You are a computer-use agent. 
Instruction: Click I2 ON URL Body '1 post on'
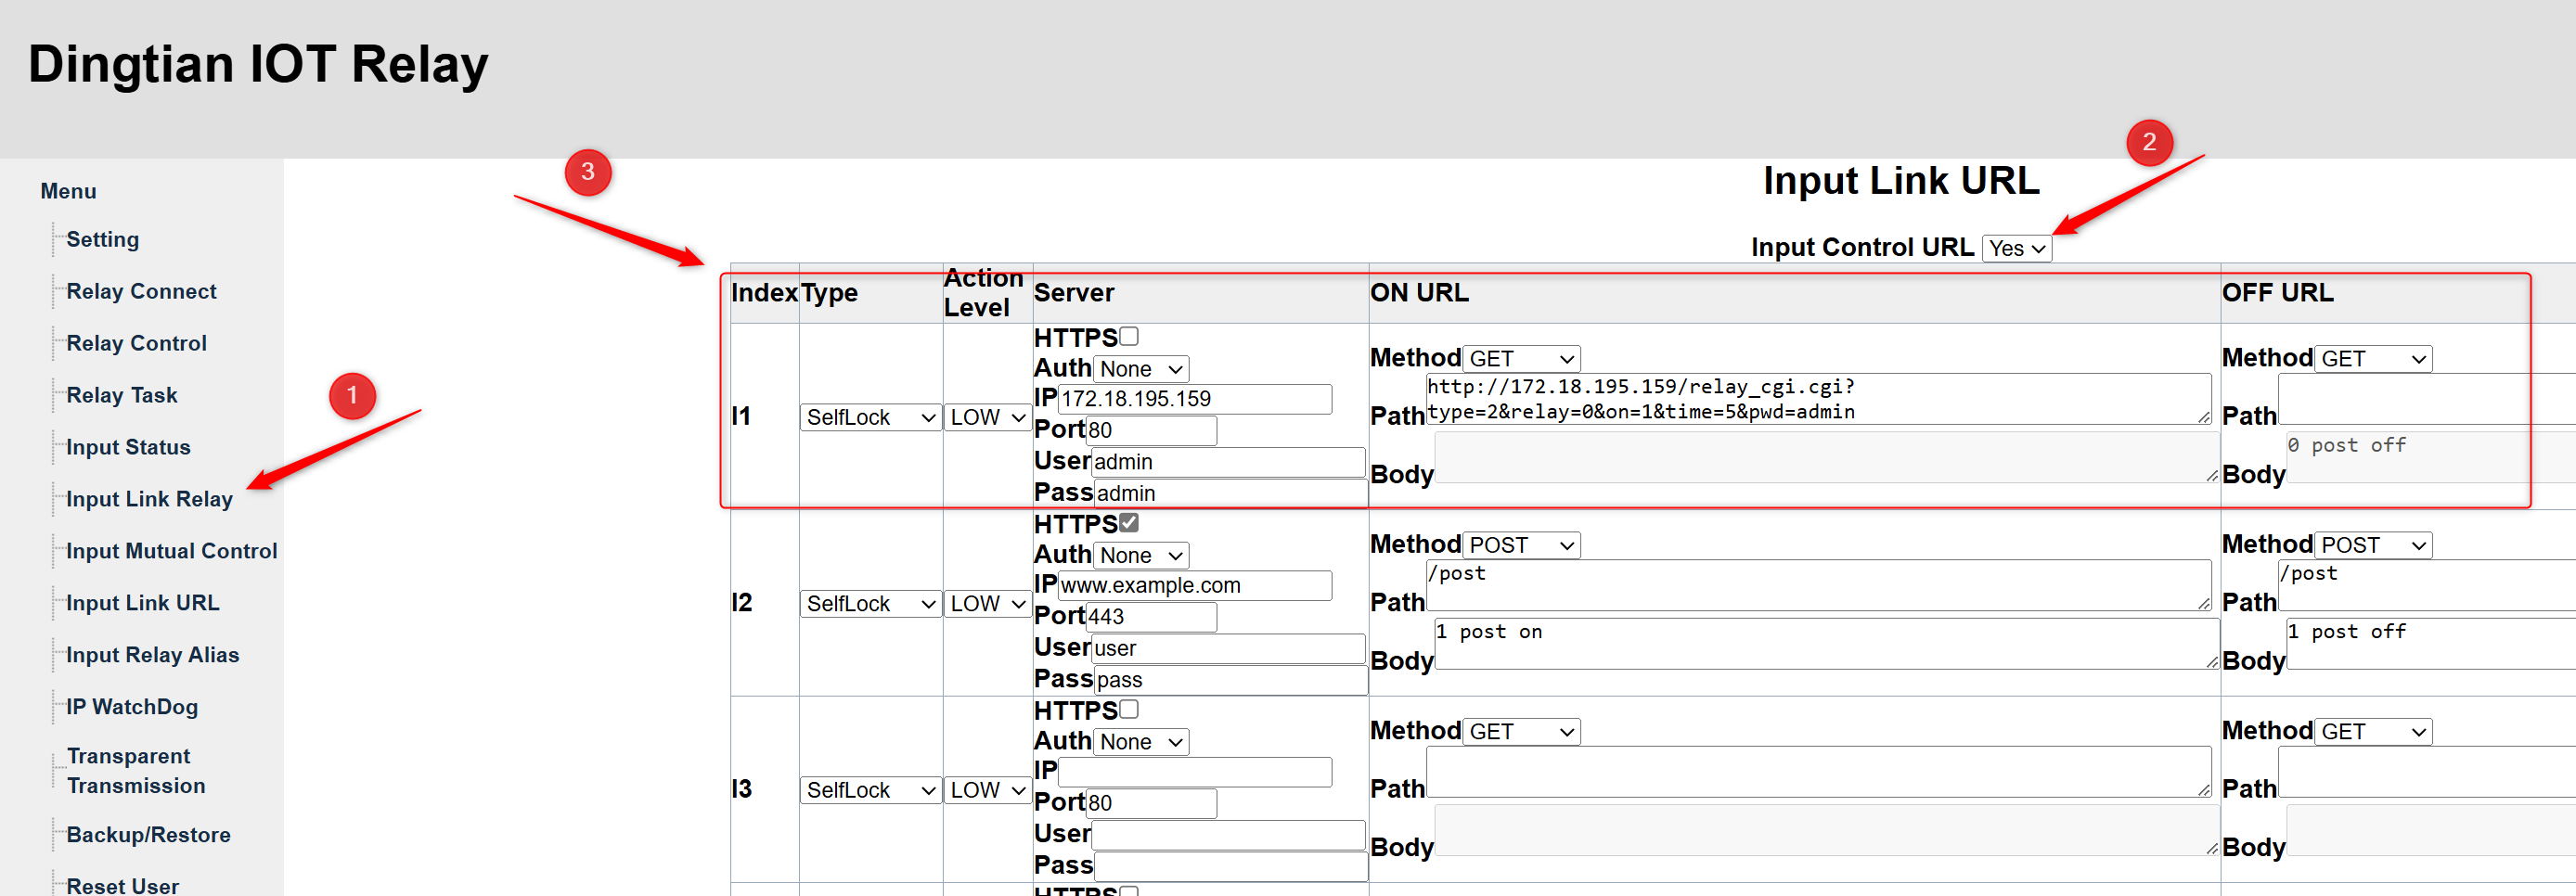point(1826,644)
